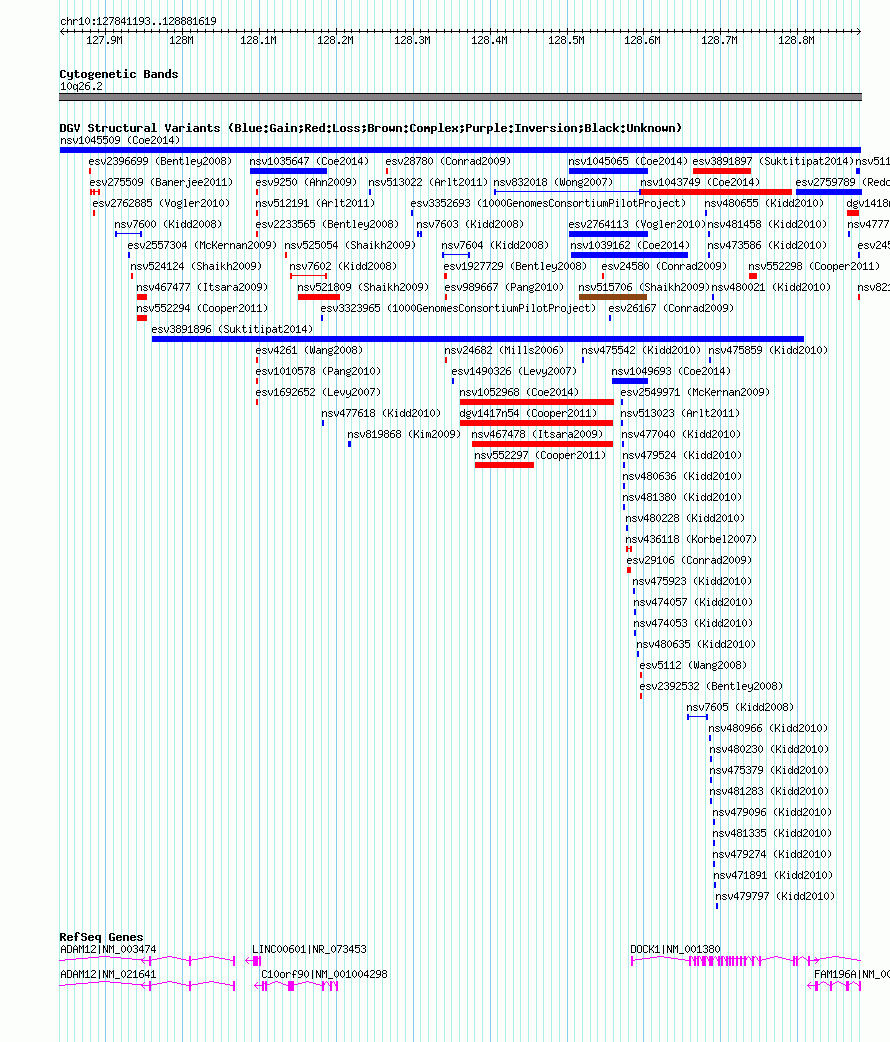Select esv2764113 (Vogler2010) variant
This screenshot has height=1042, width=890.
tap(637, 225)
